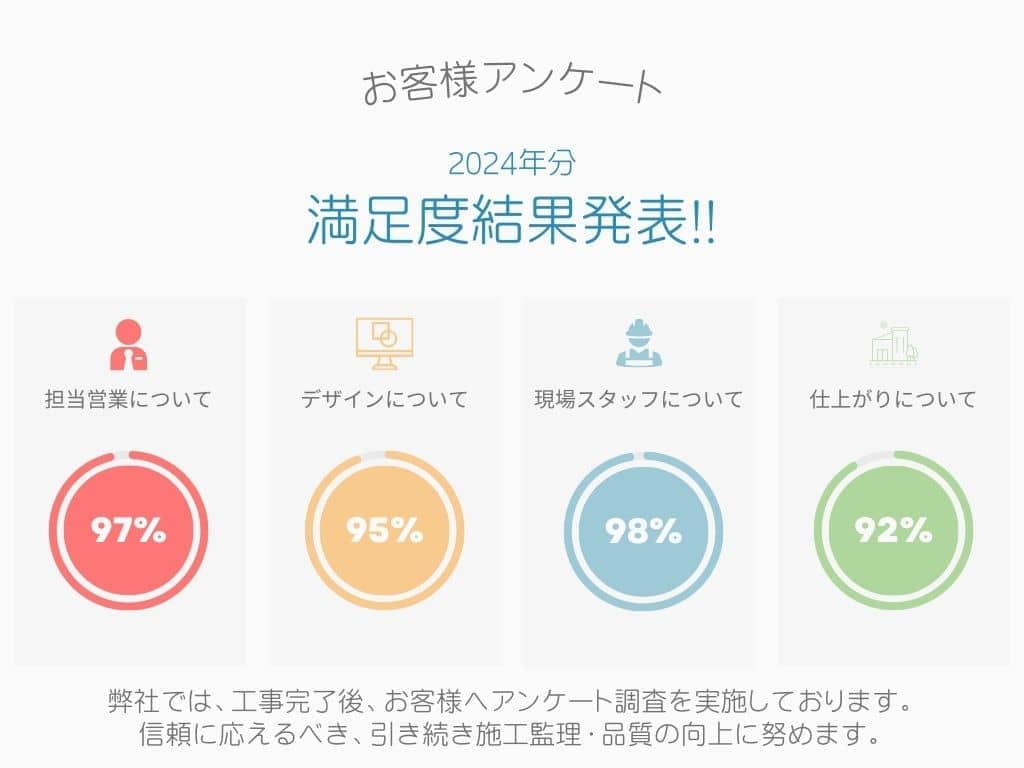
Task: Click the 満足度結果発表!! headline
Action: coord(512,220)
